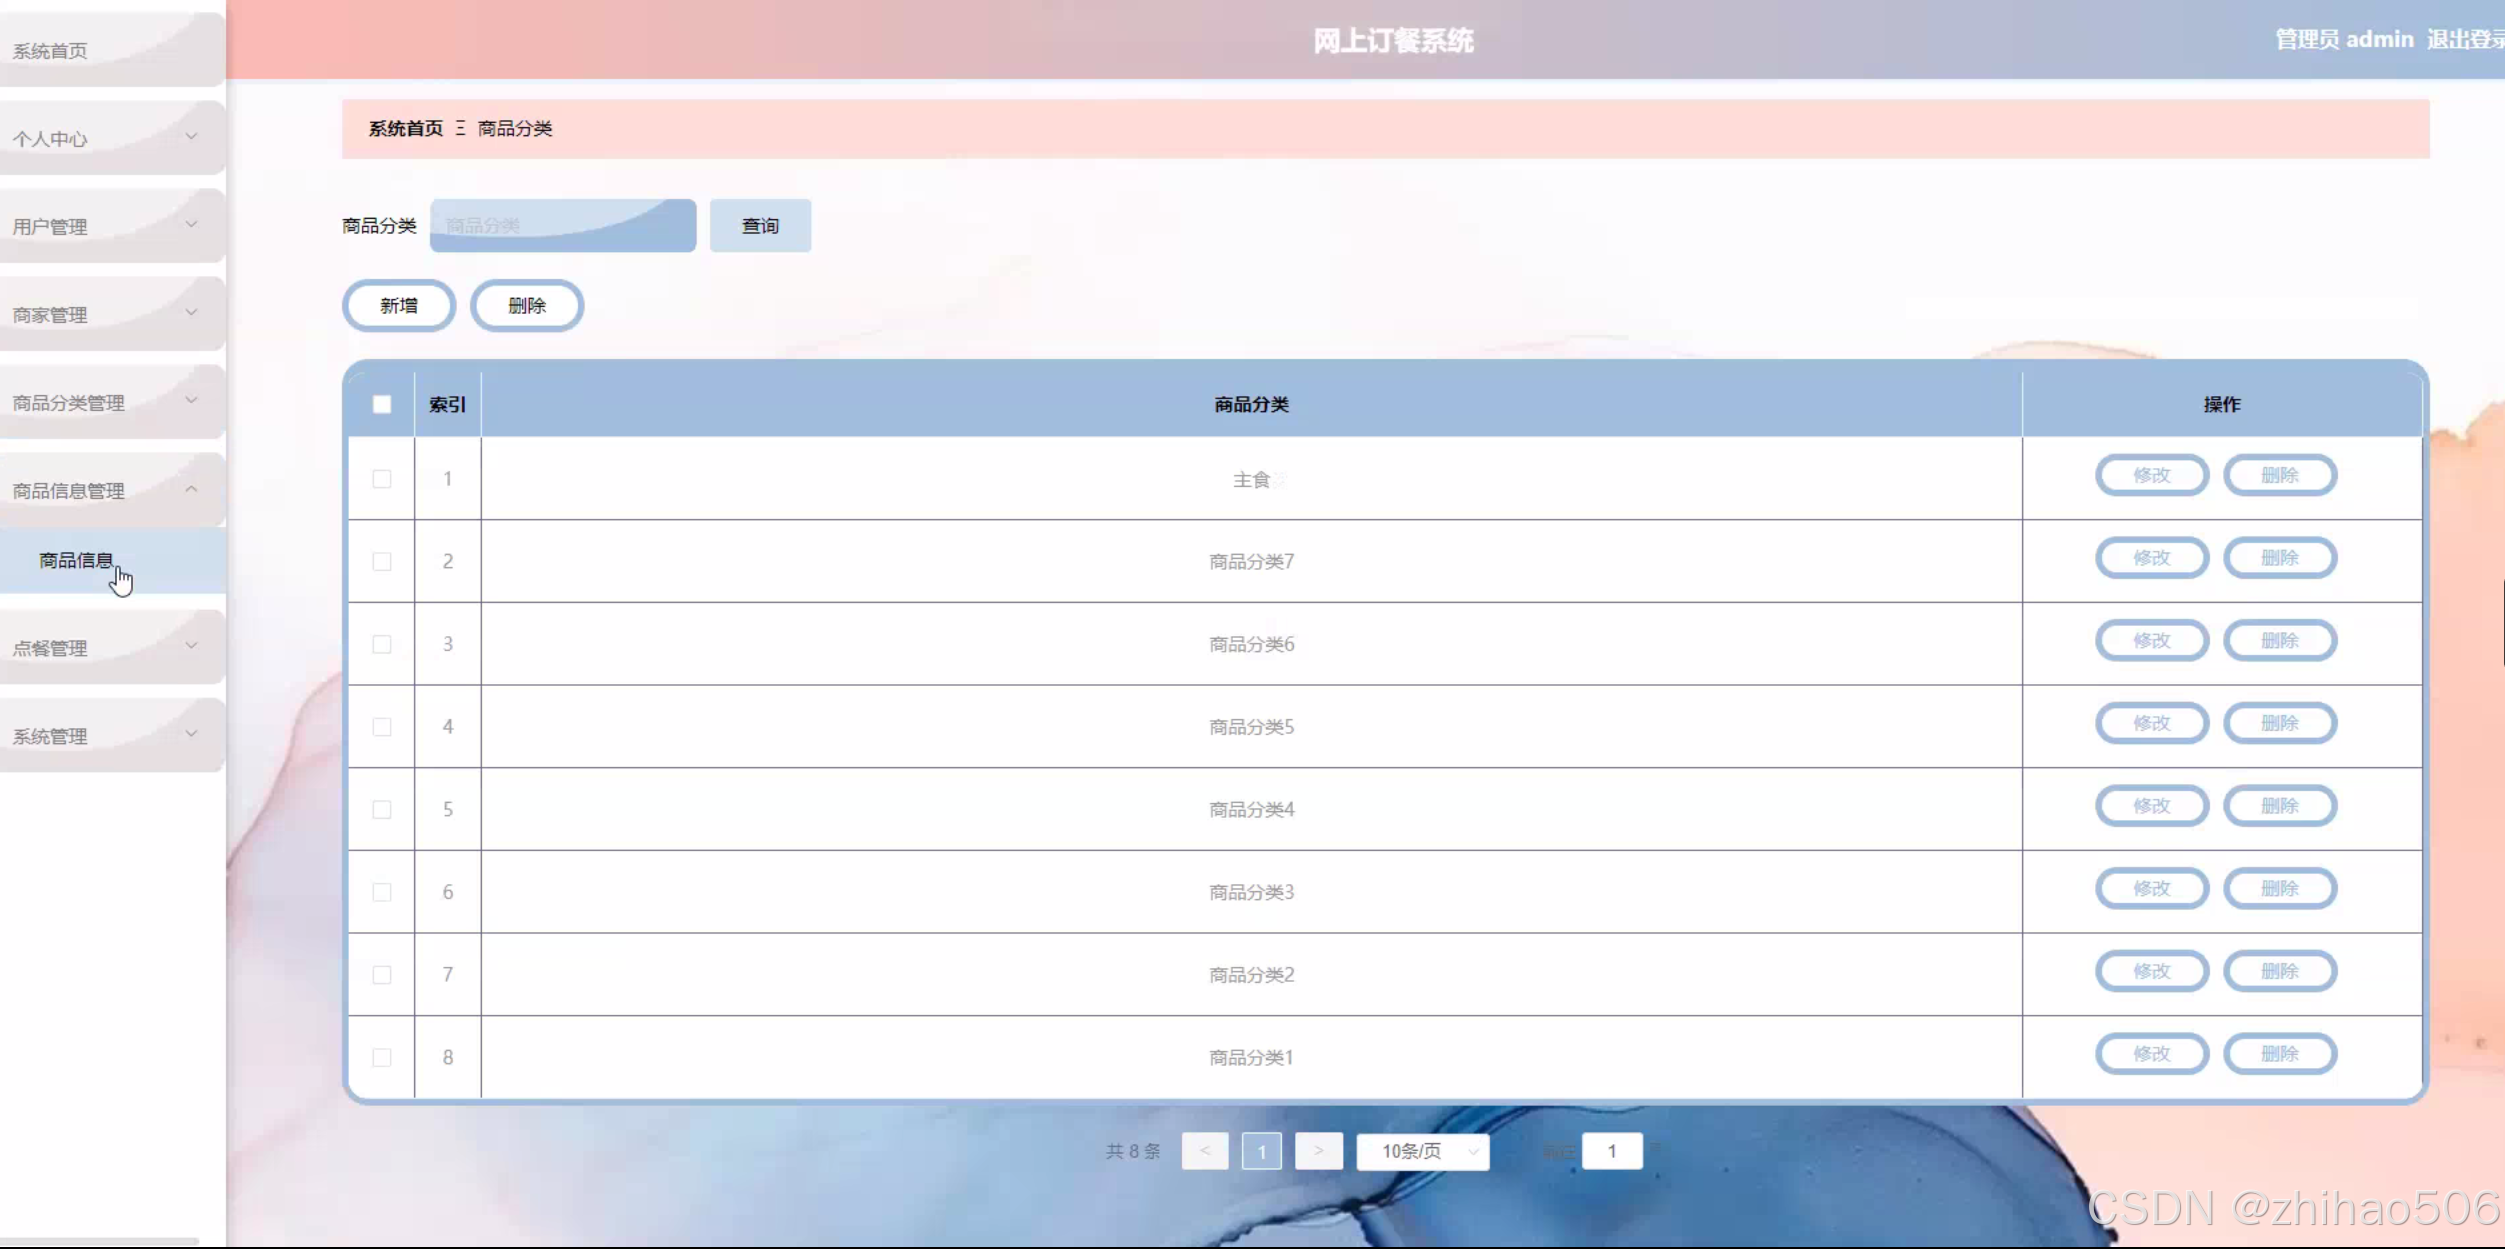Check the checkbox for row 1 主食
This screenshot has width=2505, height=1249.
pos(381,479)
